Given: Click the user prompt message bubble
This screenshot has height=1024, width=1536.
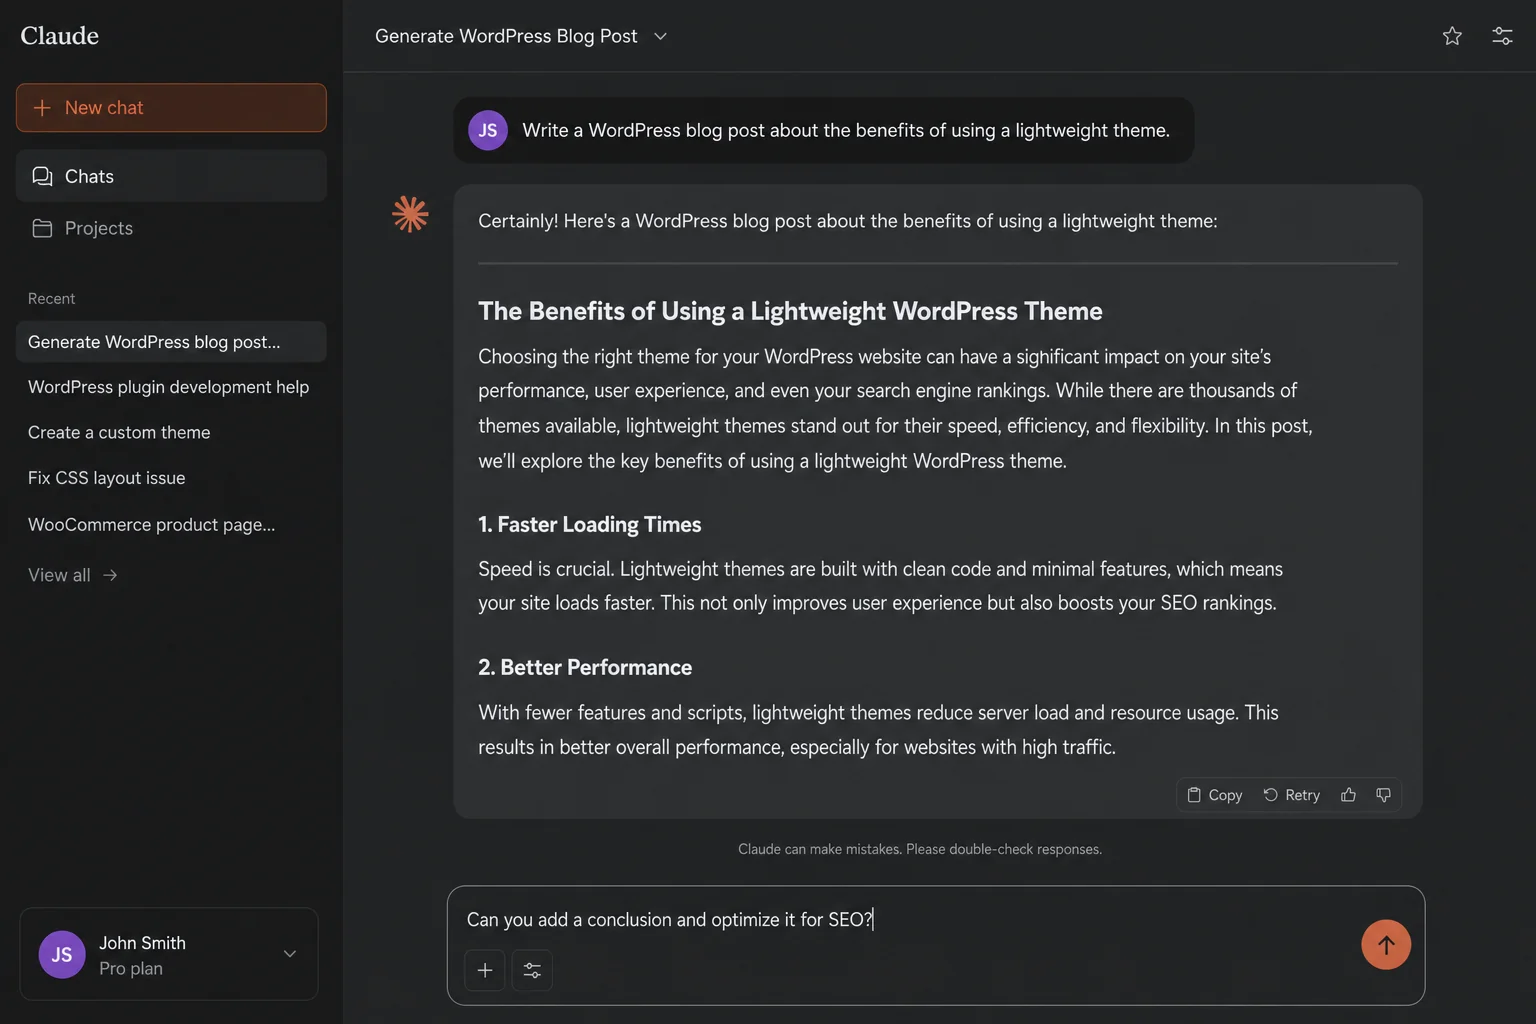Looking at the screenshot, I should pos(824,130).
